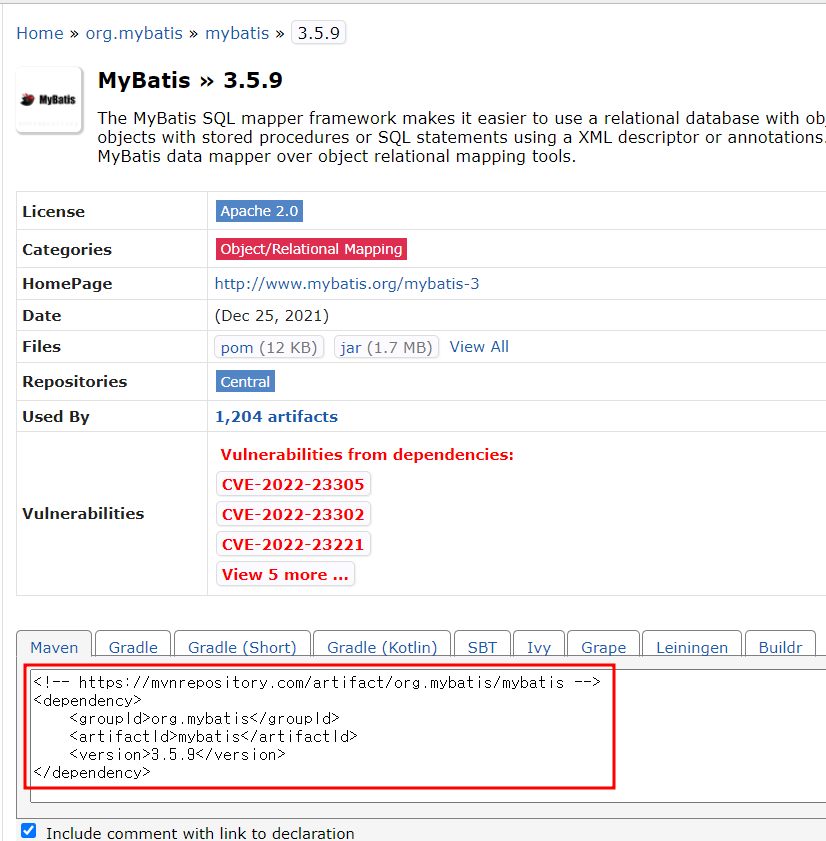The width and height of the screenshot is (826, 841).
Task: Select the Buildr tab
Action: tap(780, 646)
